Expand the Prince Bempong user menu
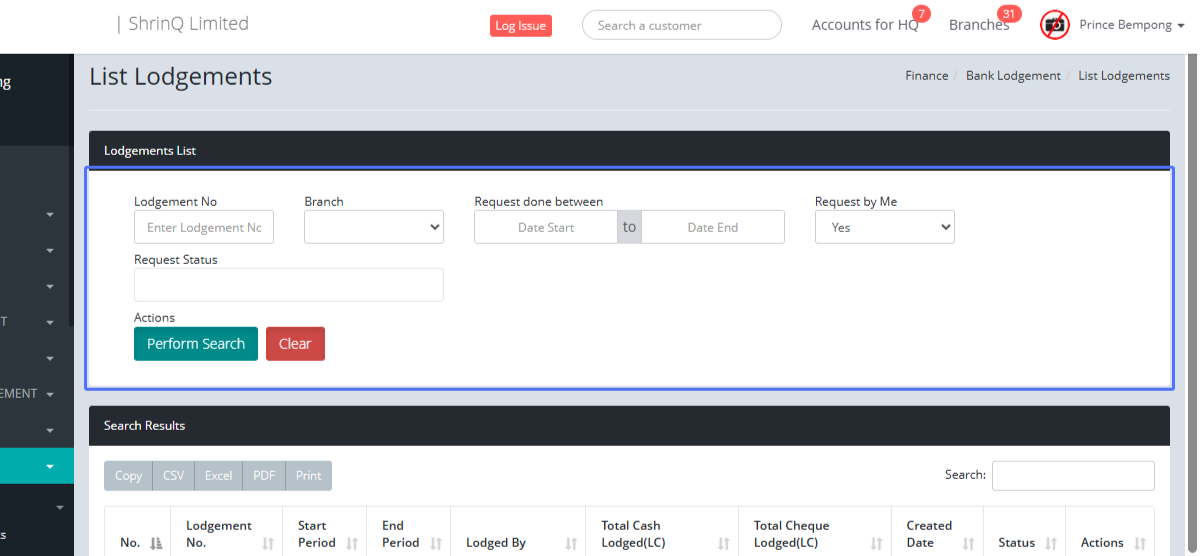Screen dimensions: 1200x556 tap(1131, 25)
